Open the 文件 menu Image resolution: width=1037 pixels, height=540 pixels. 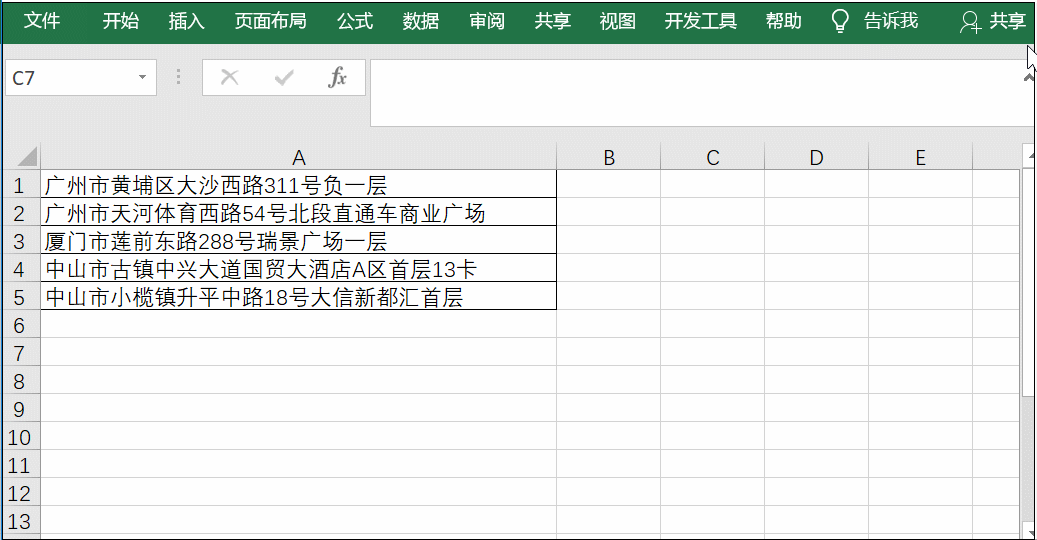42,21
